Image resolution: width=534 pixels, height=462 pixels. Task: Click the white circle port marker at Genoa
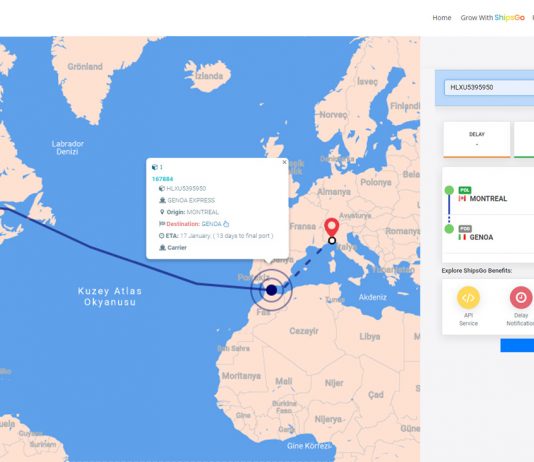coord(332,241)
